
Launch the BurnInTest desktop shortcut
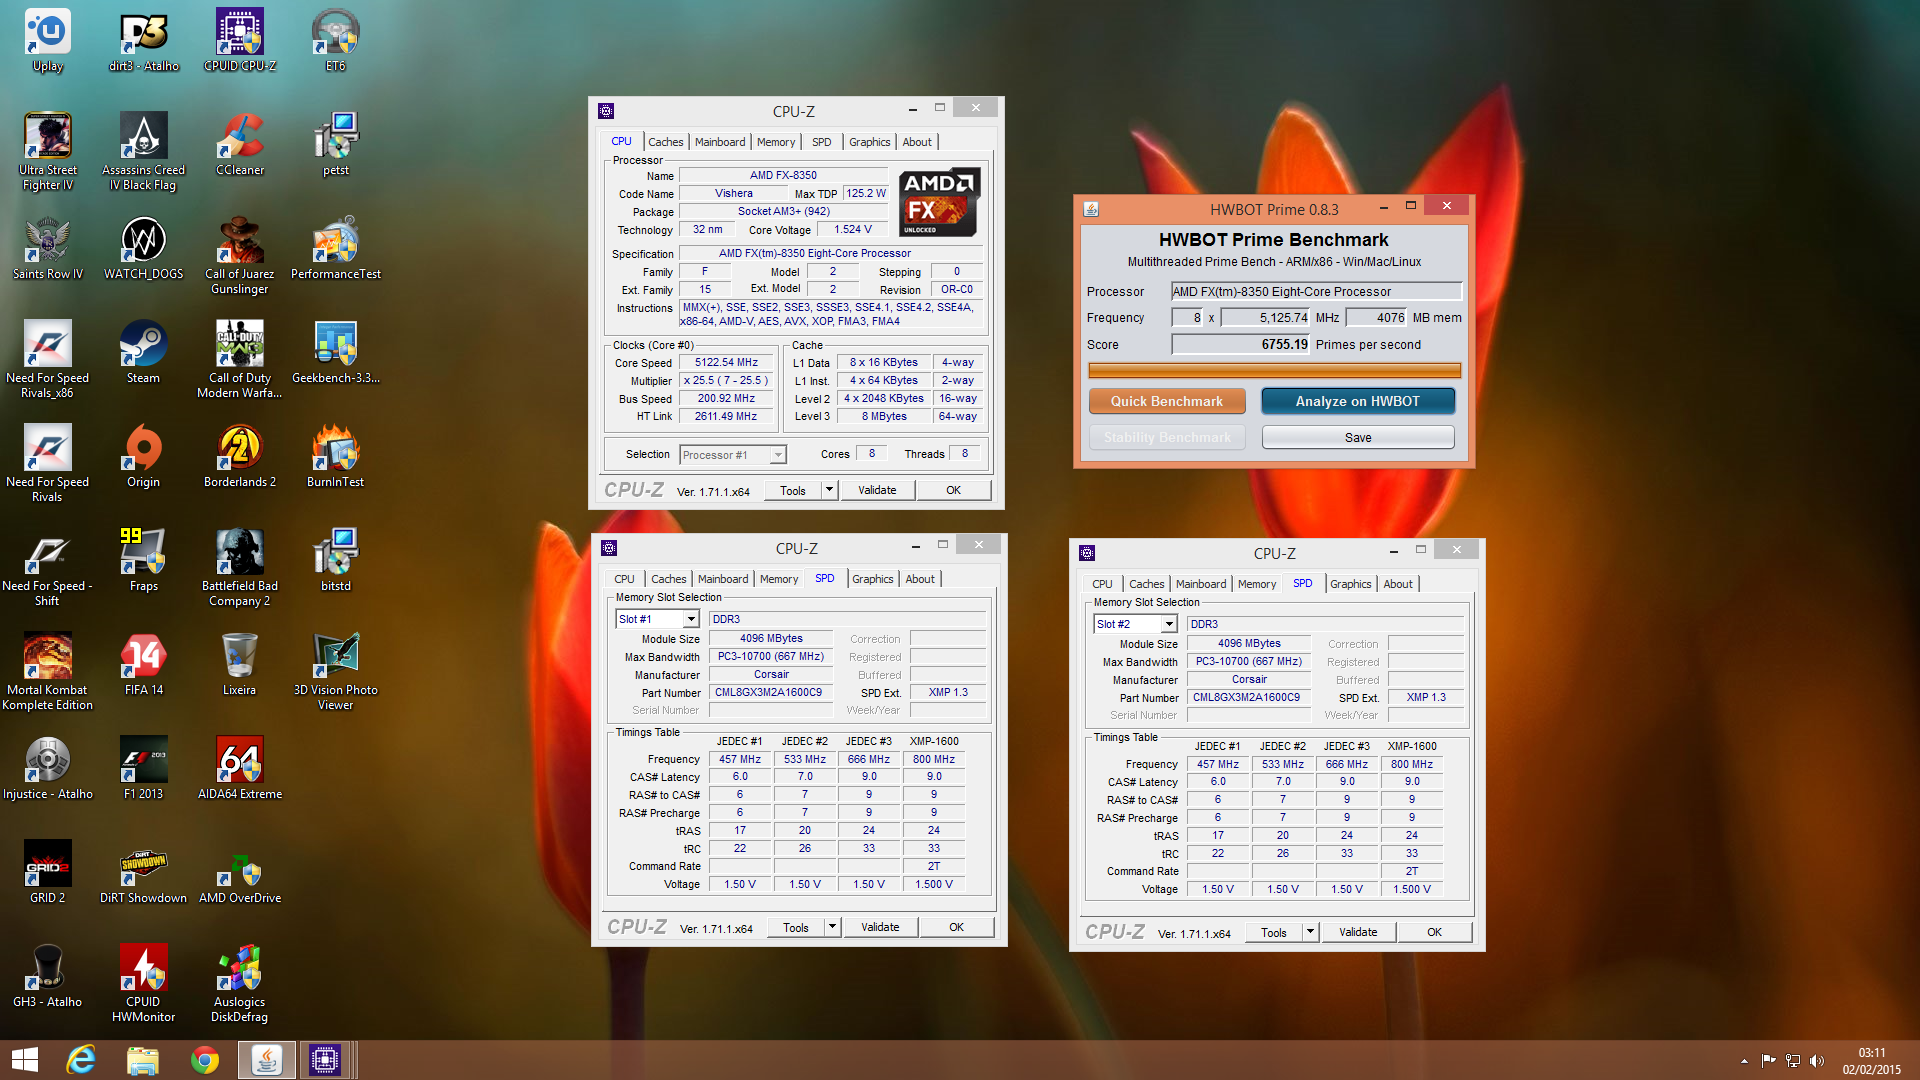pos(336,457)
